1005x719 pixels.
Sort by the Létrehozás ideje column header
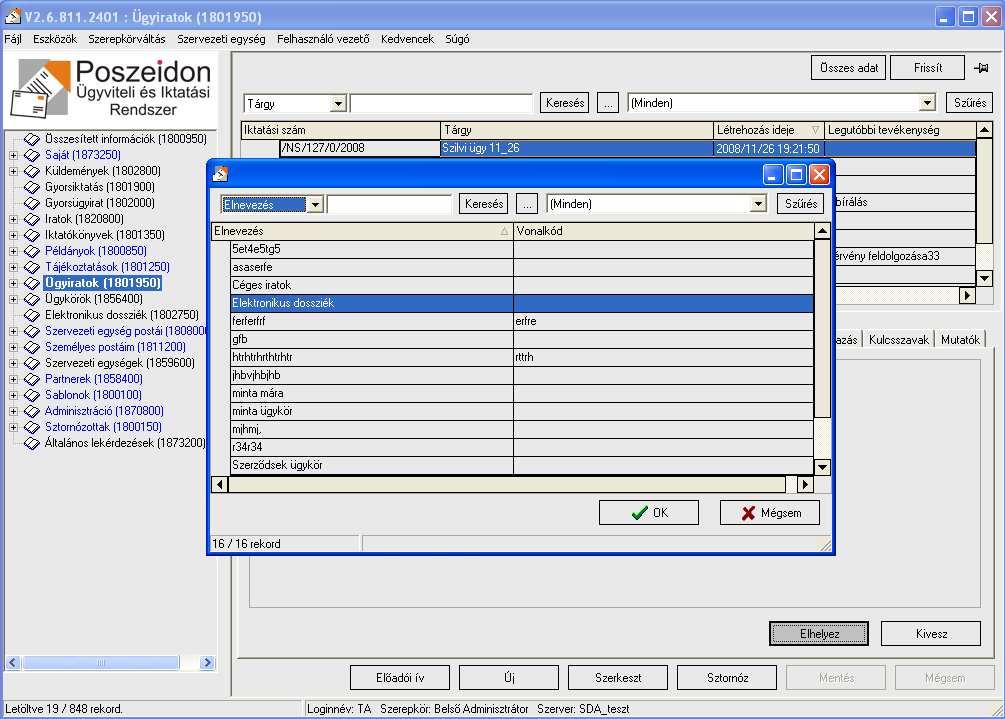[x=768, y=130]
